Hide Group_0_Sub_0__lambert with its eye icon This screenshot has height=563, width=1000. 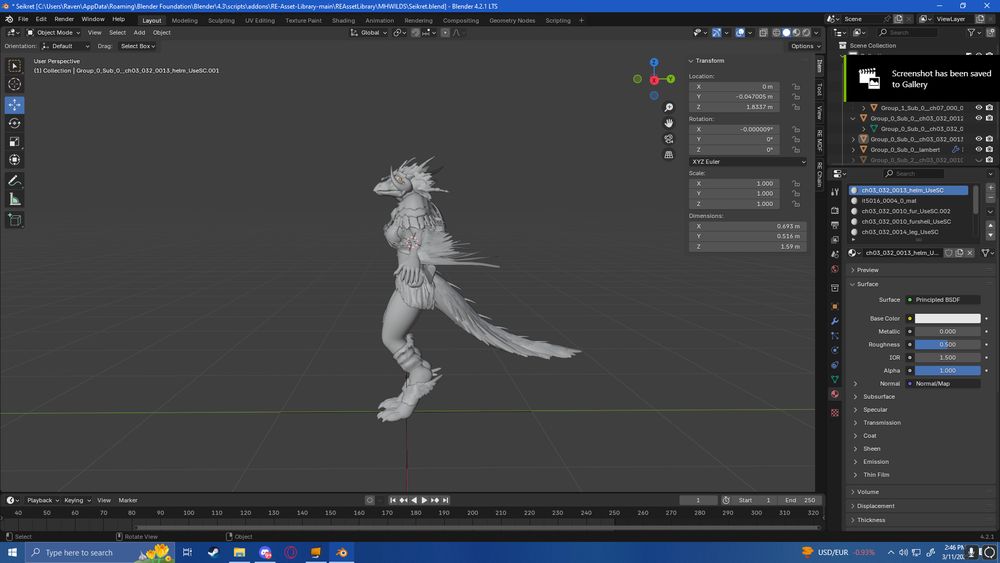[979, 149]
